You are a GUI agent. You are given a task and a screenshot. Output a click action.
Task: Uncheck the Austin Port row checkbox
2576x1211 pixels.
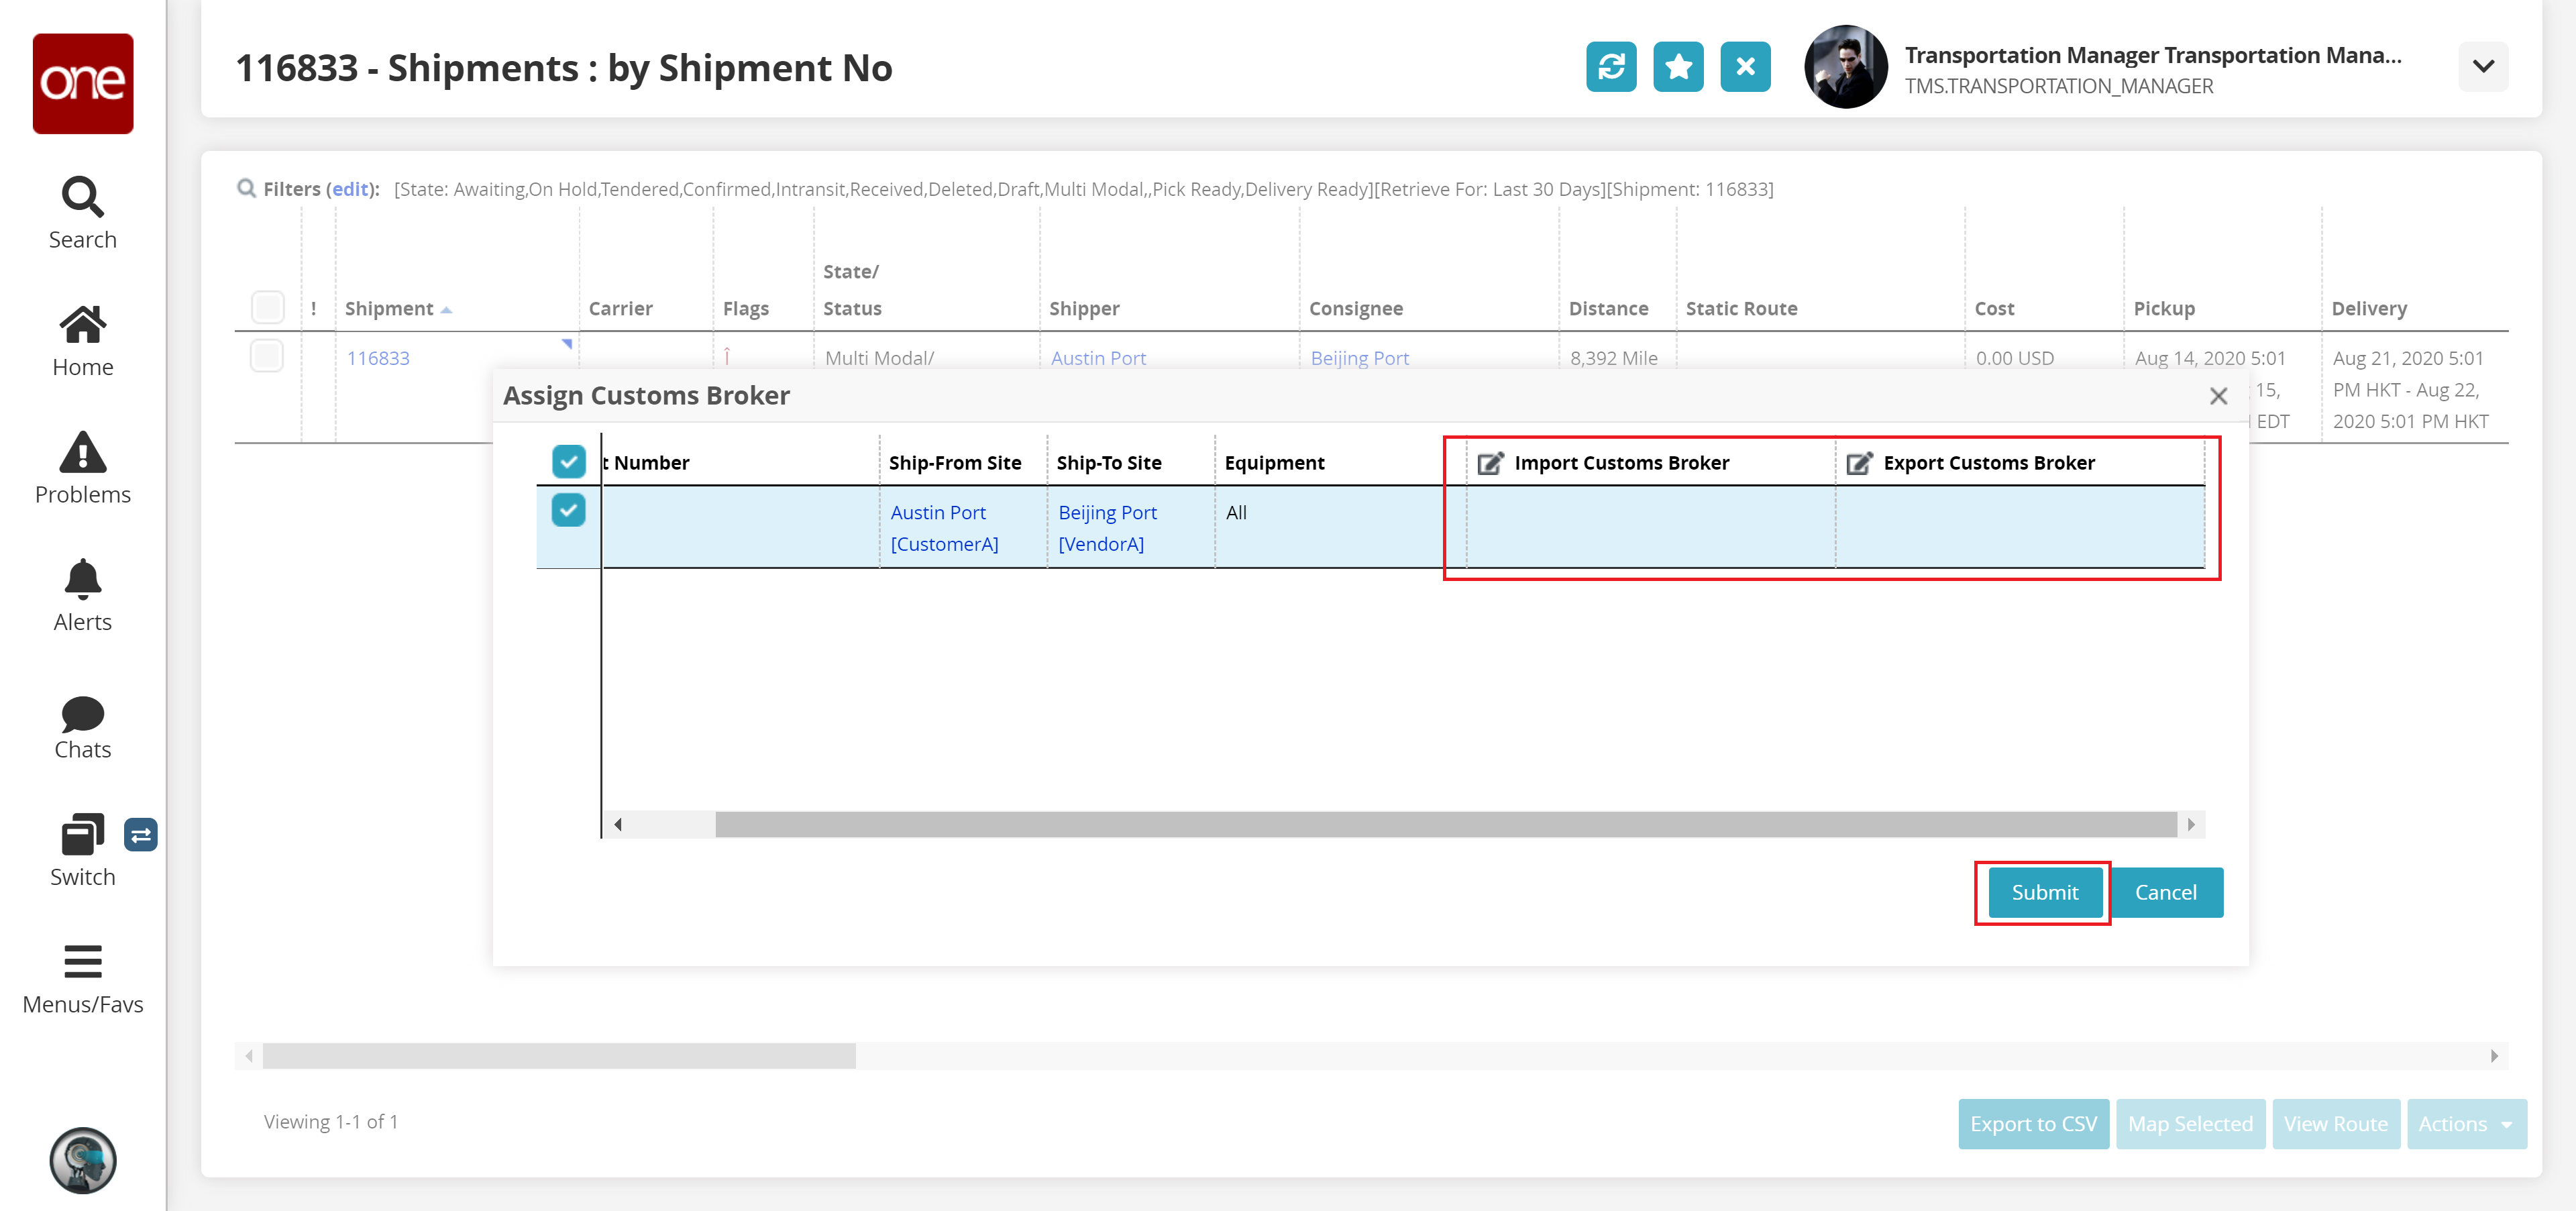coord(568,510)
